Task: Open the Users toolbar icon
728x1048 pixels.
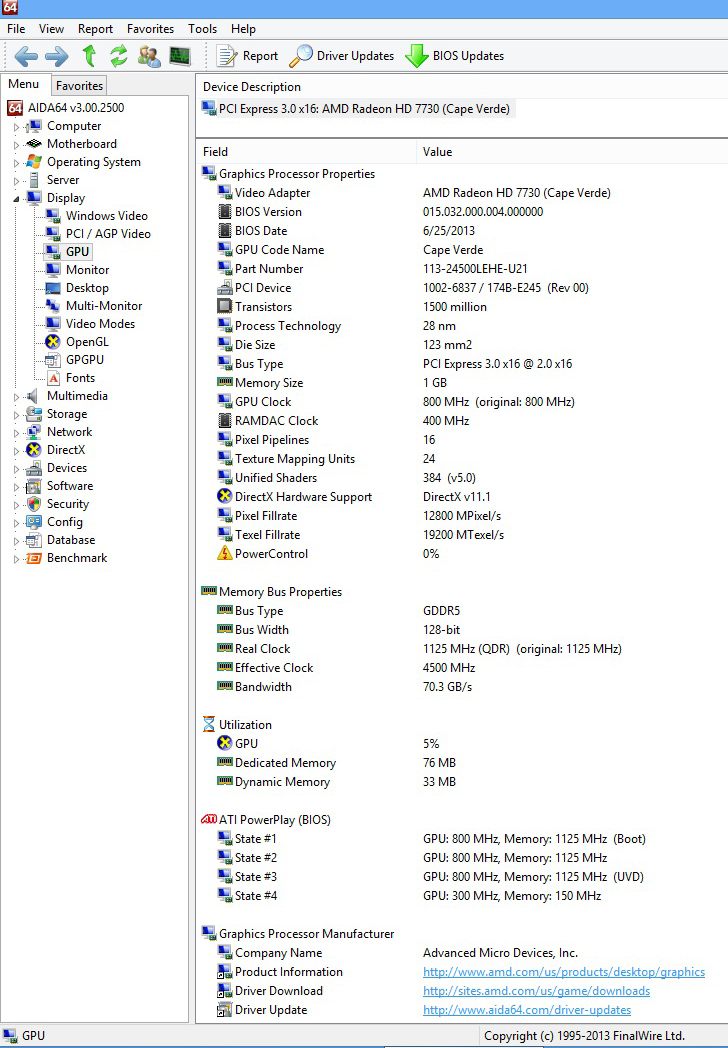Action: pos(149,56)
